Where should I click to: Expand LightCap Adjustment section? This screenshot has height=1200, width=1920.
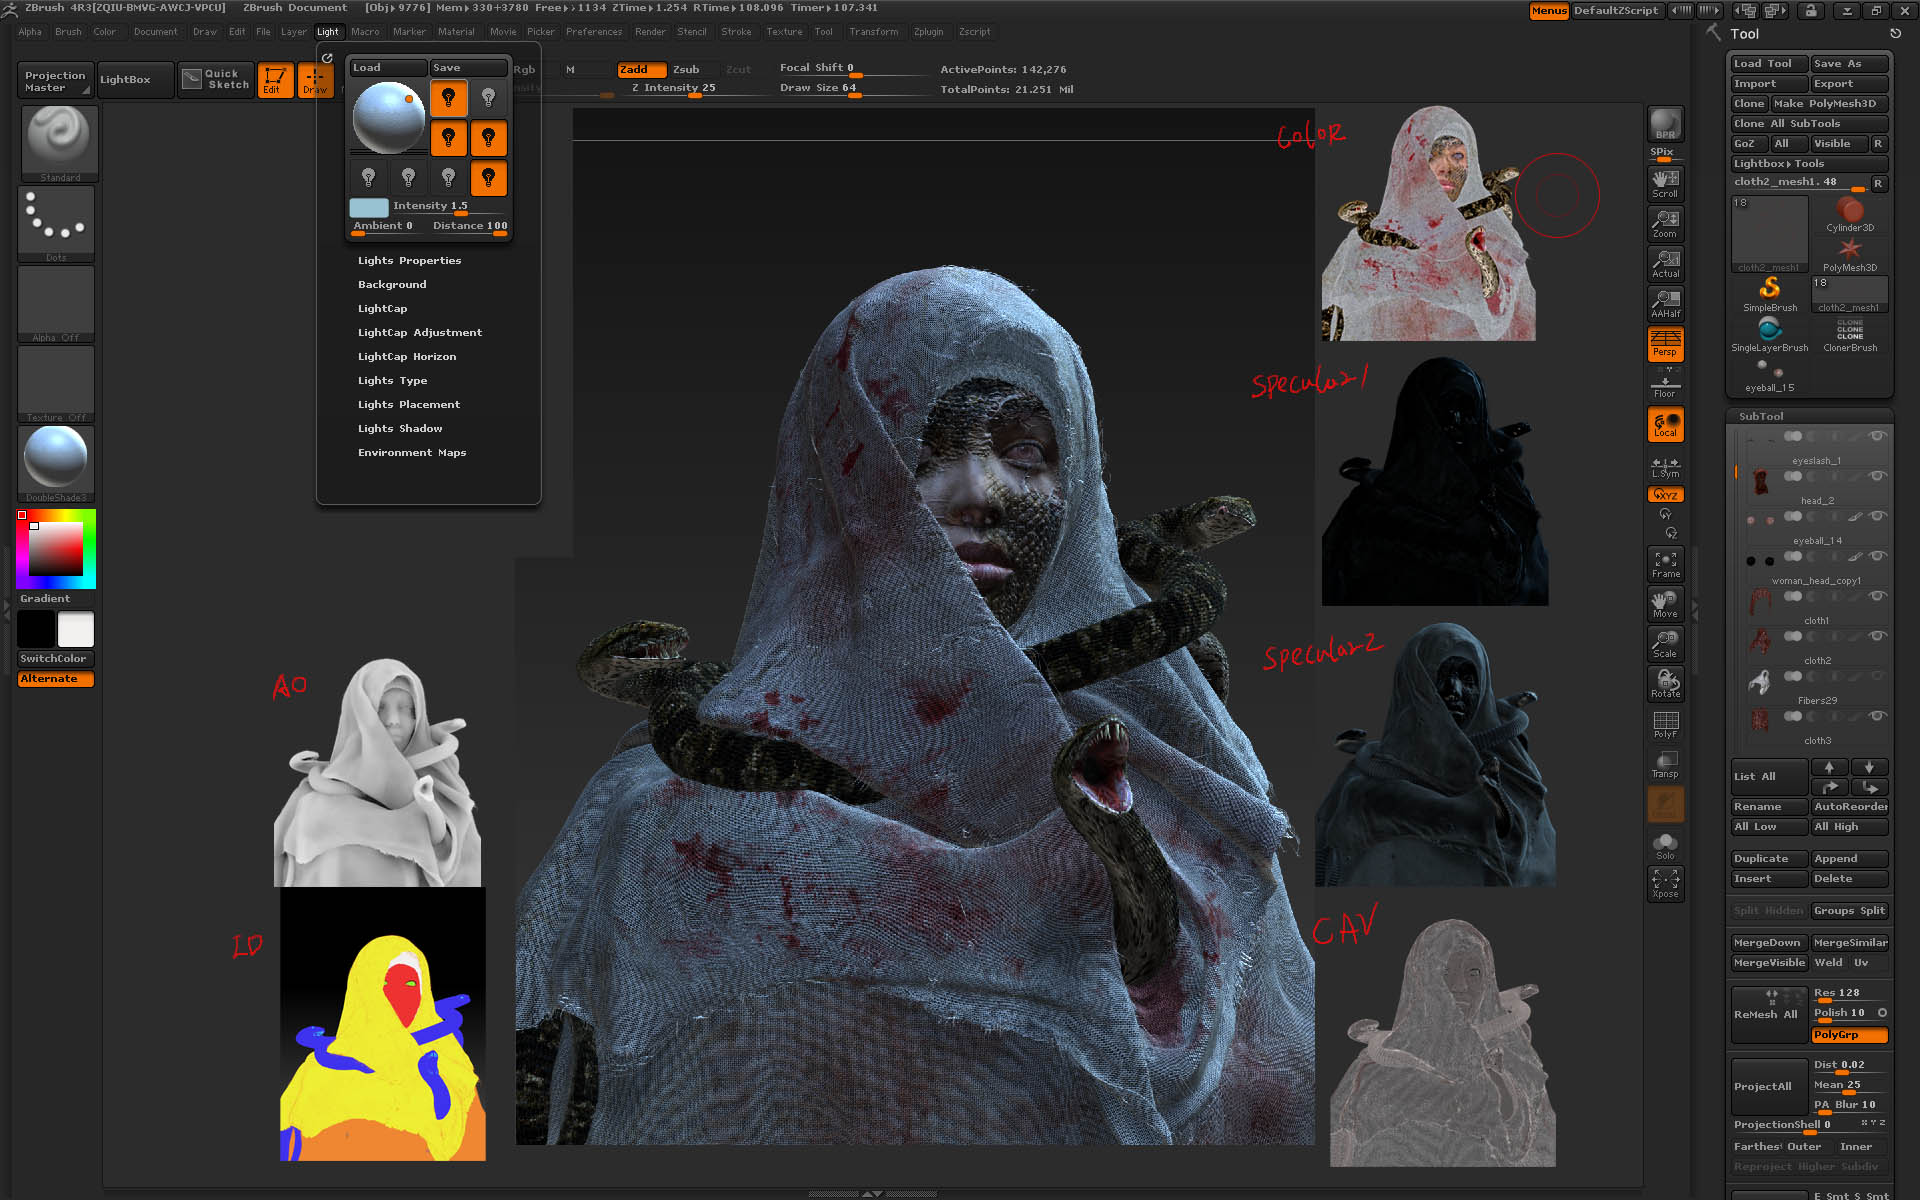click(420, 332)
